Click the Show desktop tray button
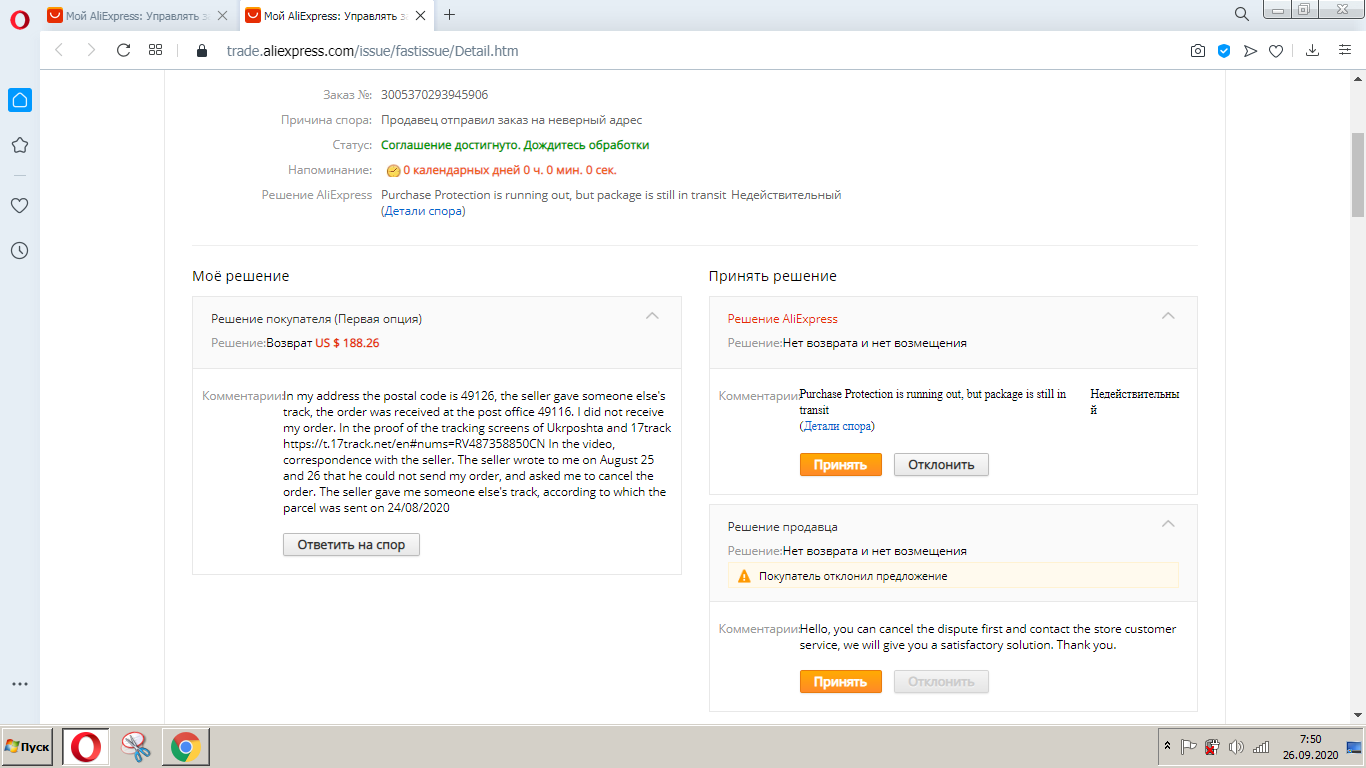The image size is (1366, 768). coord(1355,747)
